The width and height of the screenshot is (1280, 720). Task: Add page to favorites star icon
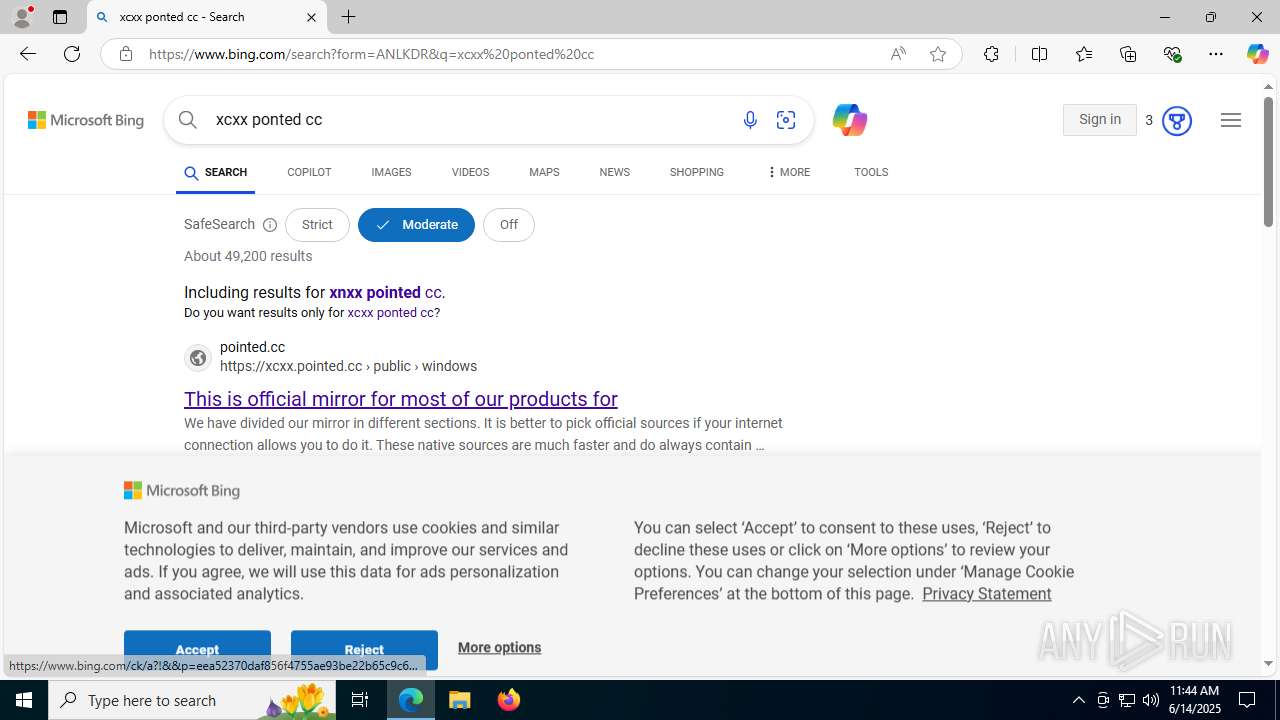tap(938, 54)
